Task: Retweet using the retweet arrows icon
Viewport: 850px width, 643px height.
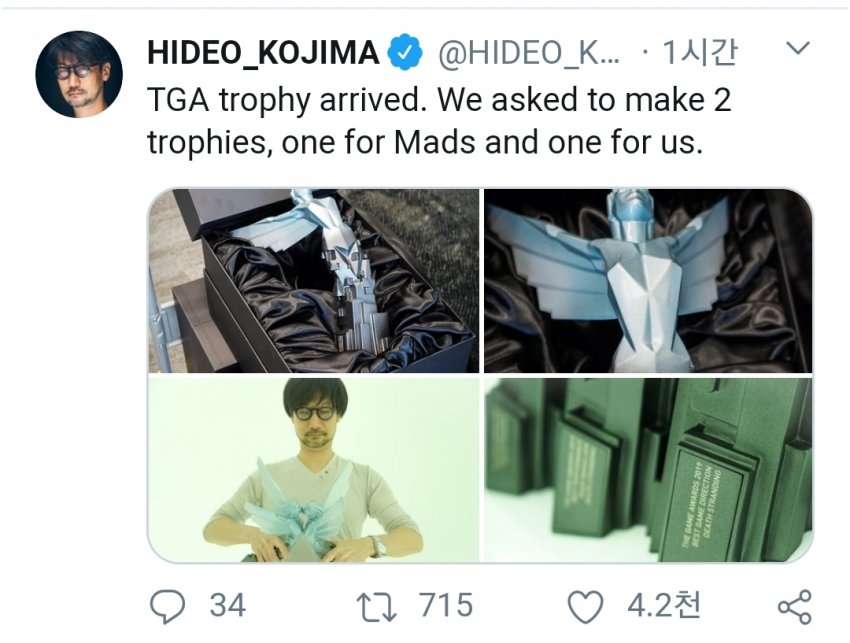Action: pyautogui.click(x=376, y=607)
